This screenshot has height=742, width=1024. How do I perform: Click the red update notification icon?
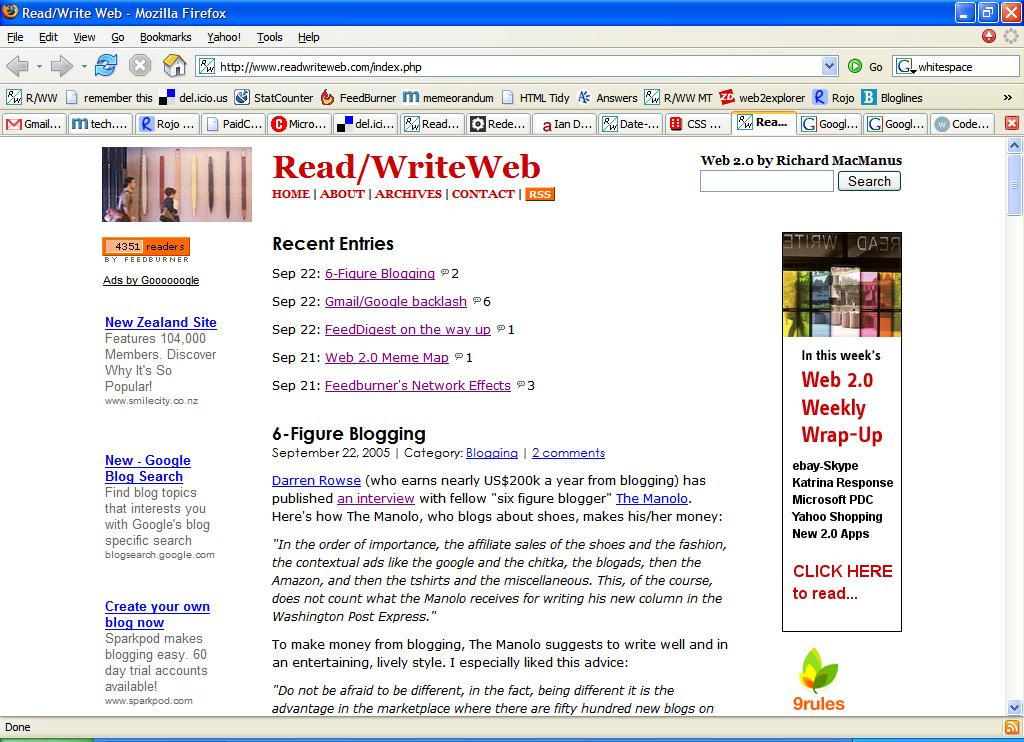[x=989, y=37]
